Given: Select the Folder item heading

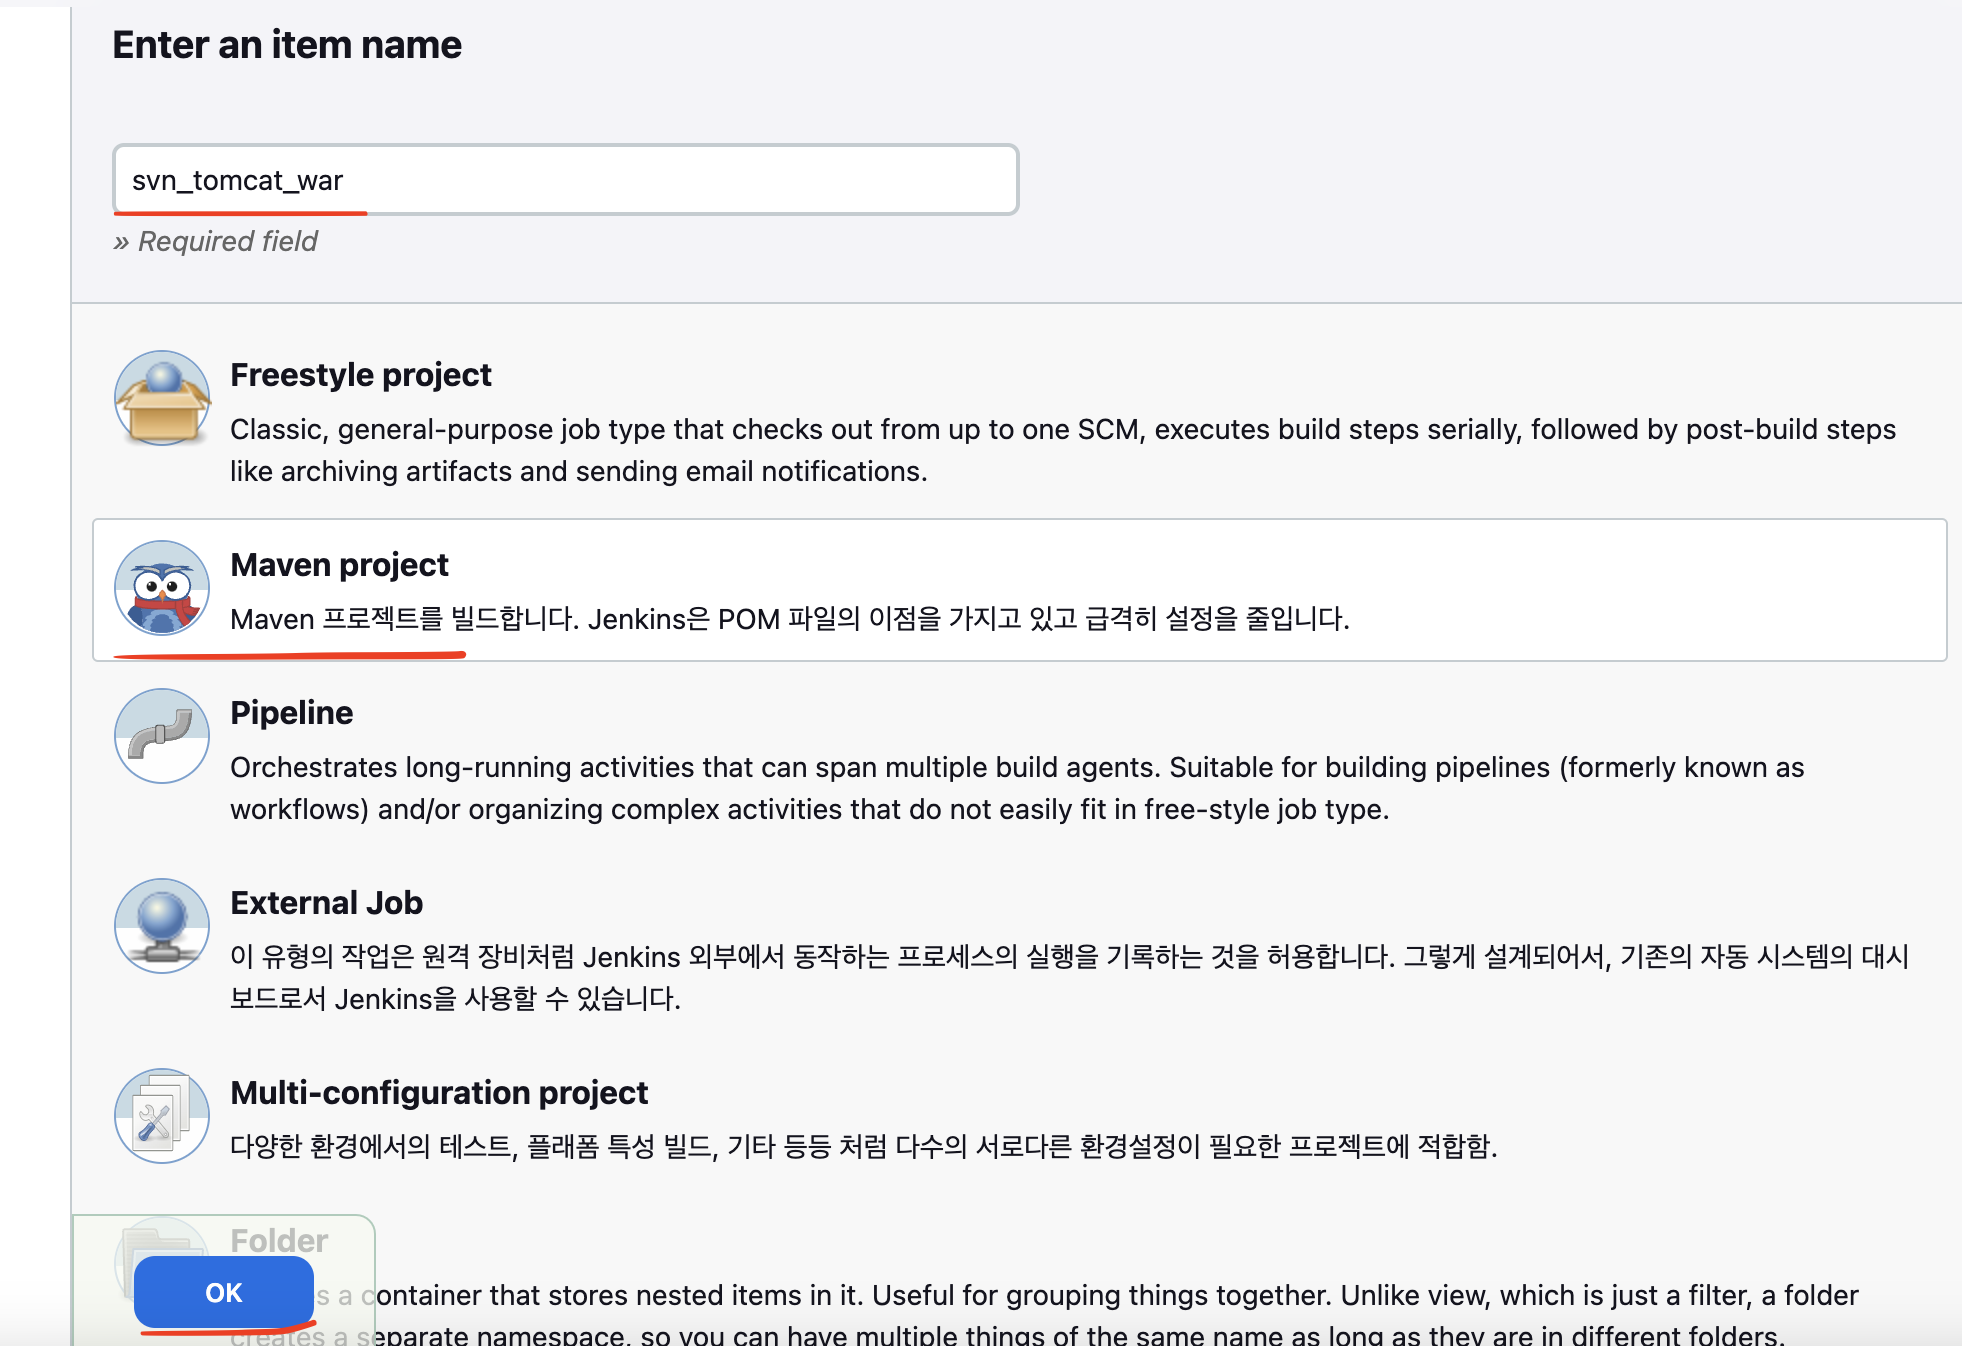Looking at the screenshot, I should coord(279,1241).
